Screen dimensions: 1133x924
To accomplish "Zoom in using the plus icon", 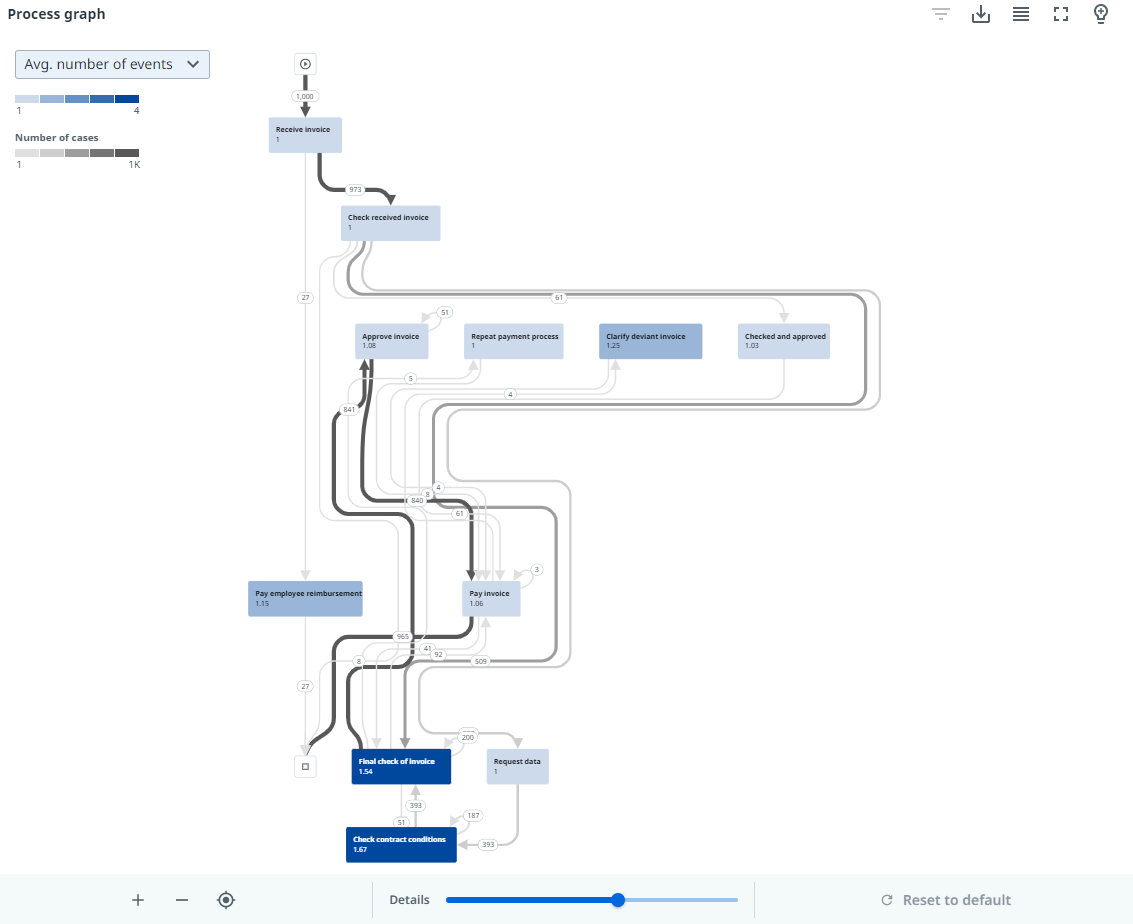I will (x=137, y=899).
